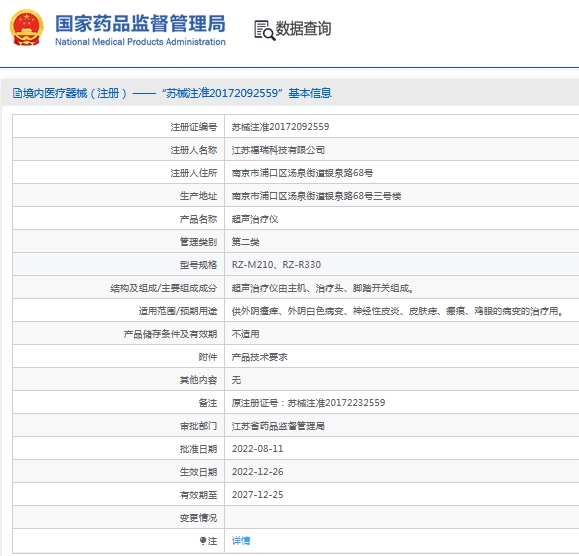Image resolution: width=579 pixels, height=556 pixels.
Task: Click the 备注 label
Action: (208, 403)
